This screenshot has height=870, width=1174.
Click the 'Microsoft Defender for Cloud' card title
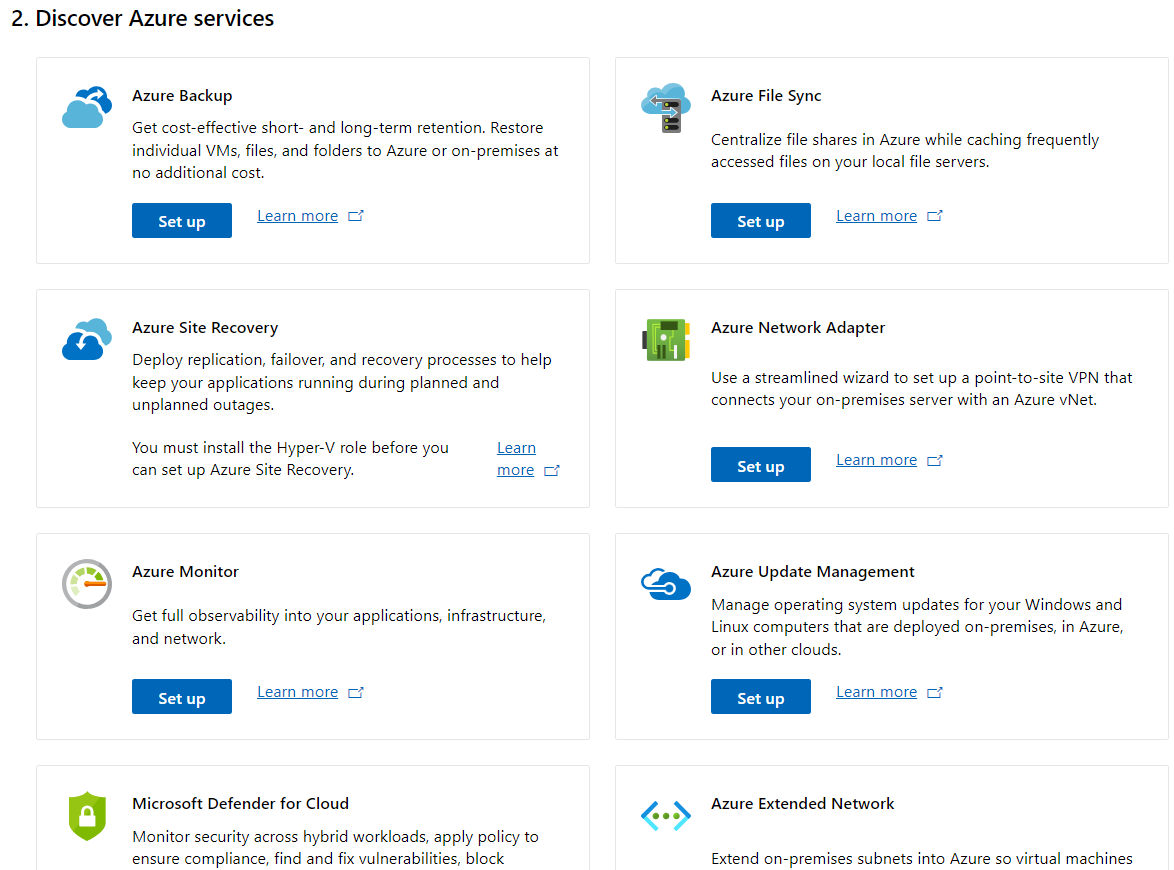240,804
